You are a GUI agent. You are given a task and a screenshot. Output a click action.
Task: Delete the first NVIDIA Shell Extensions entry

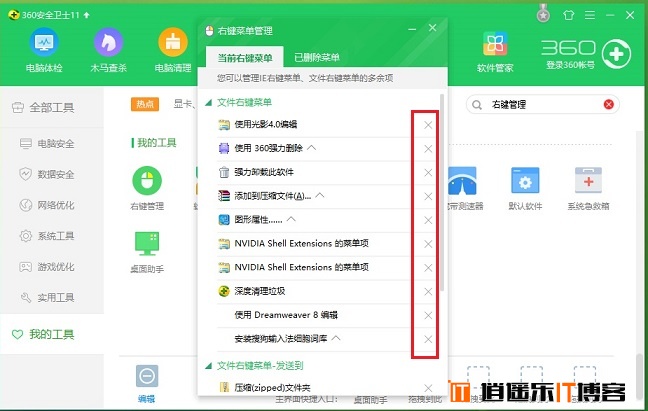[428, 244]
